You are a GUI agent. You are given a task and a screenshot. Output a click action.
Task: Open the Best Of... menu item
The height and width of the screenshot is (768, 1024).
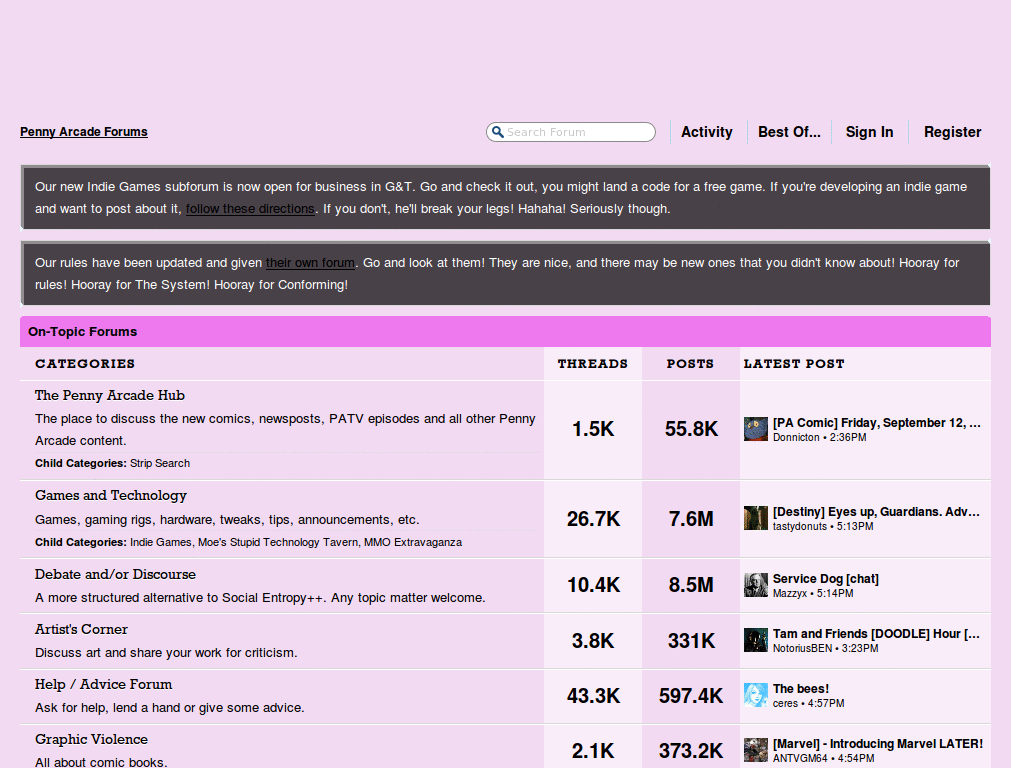click(789, 132)
